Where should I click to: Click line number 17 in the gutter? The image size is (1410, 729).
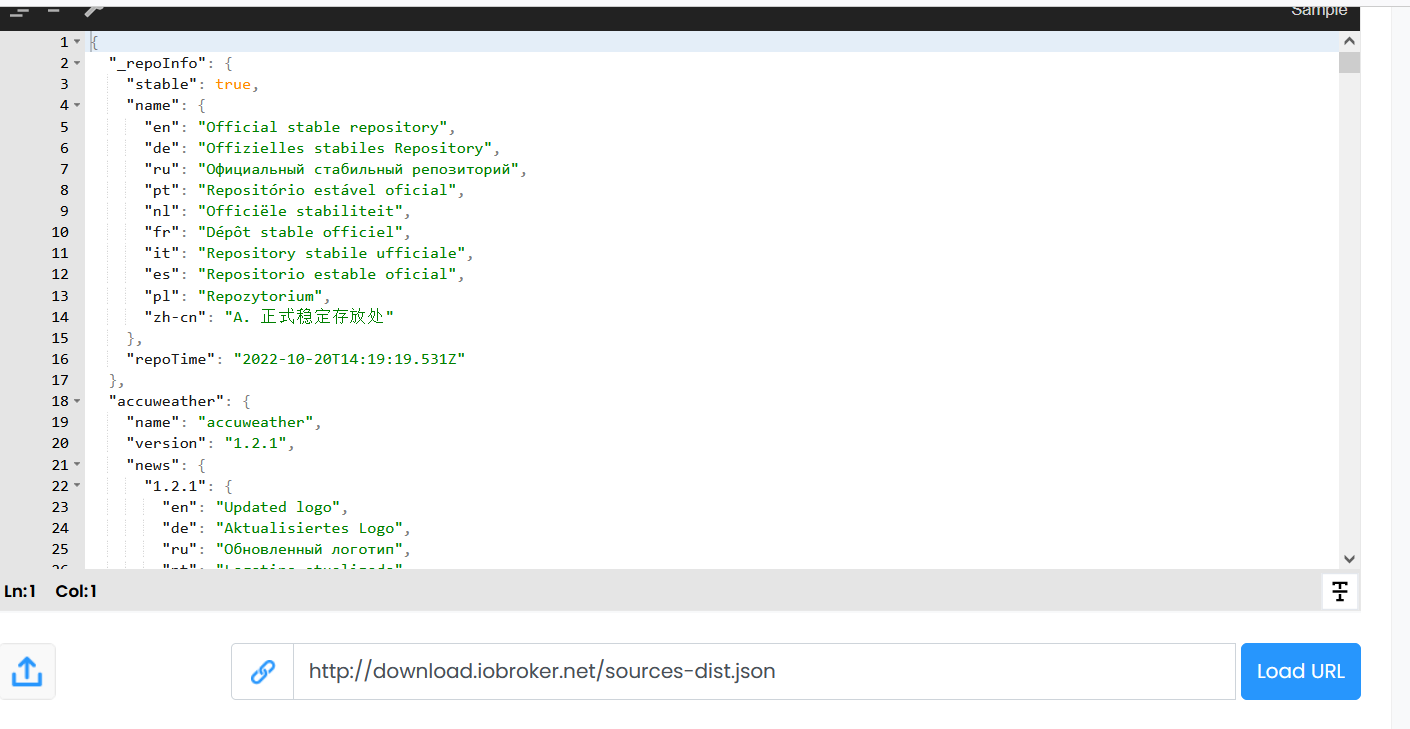[60, 380]
